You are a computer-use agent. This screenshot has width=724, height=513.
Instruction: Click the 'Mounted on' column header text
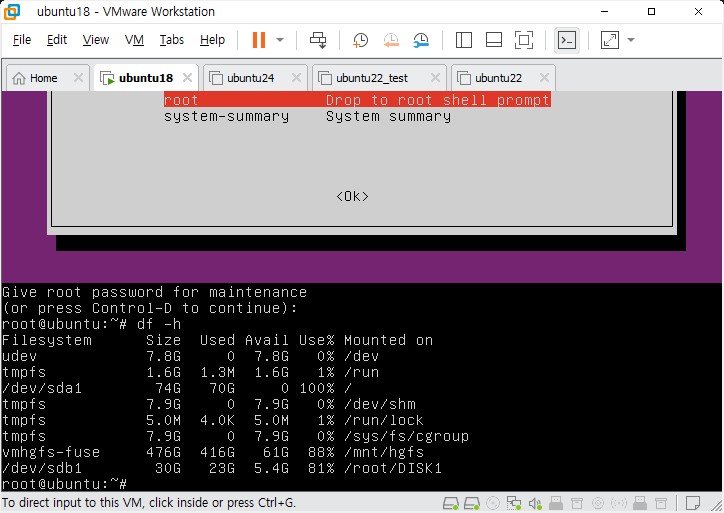(388, 340)
